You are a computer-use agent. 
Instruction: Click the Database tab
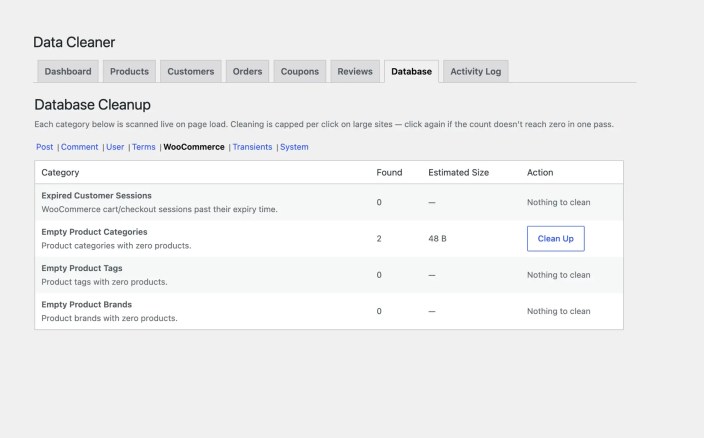411,71
